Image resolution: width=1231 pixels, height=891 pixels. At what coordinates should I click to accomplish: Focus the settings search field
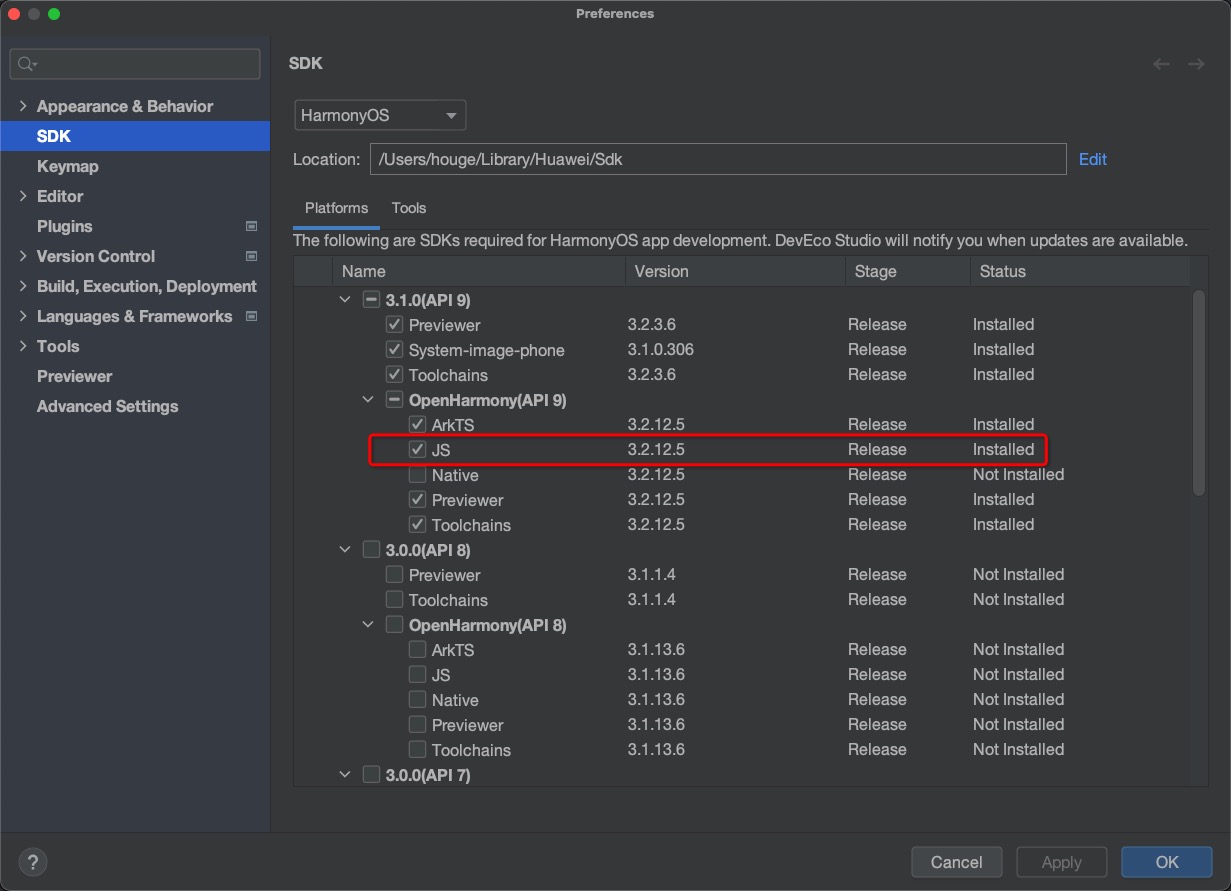coord(135,64)
